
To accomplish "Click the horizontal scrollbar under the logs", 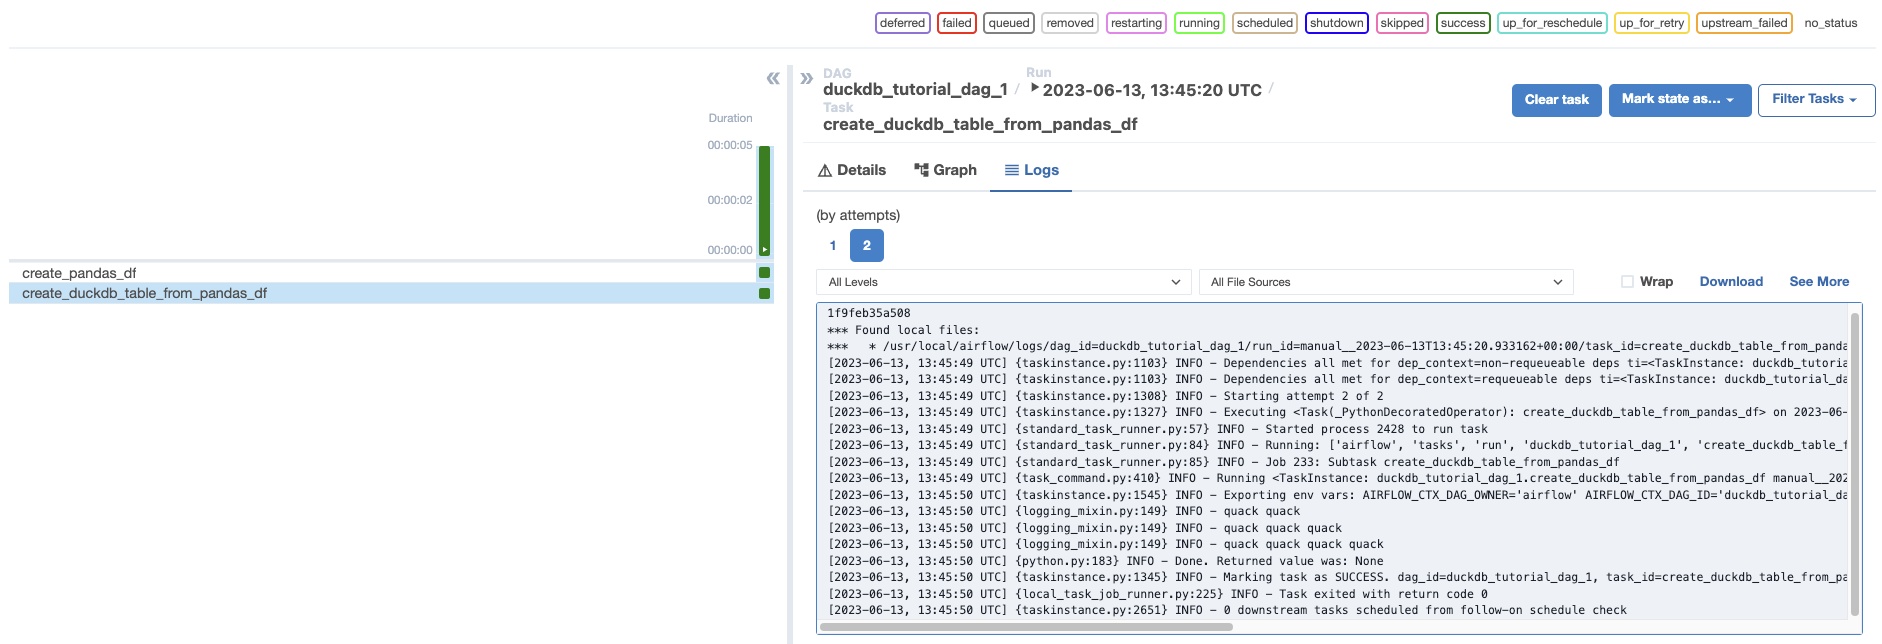I will pos(1025,627).
